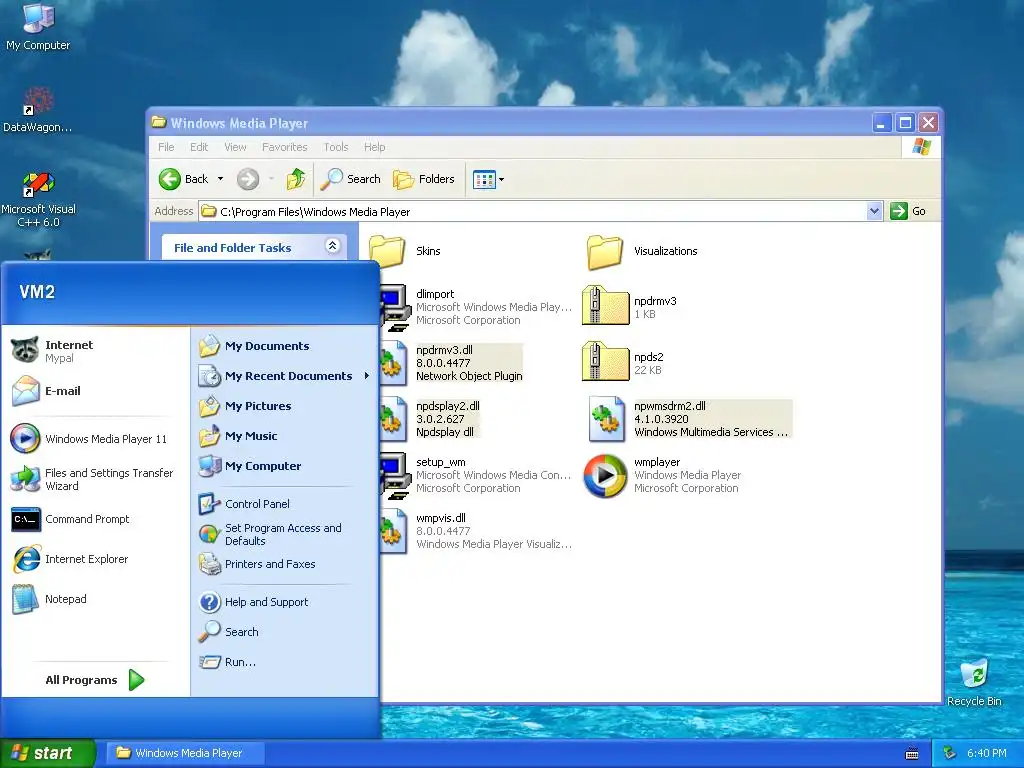Open Set Program Access and Defaults
Viewport: 1024px width, 768px height.
(x=285, y=534)
